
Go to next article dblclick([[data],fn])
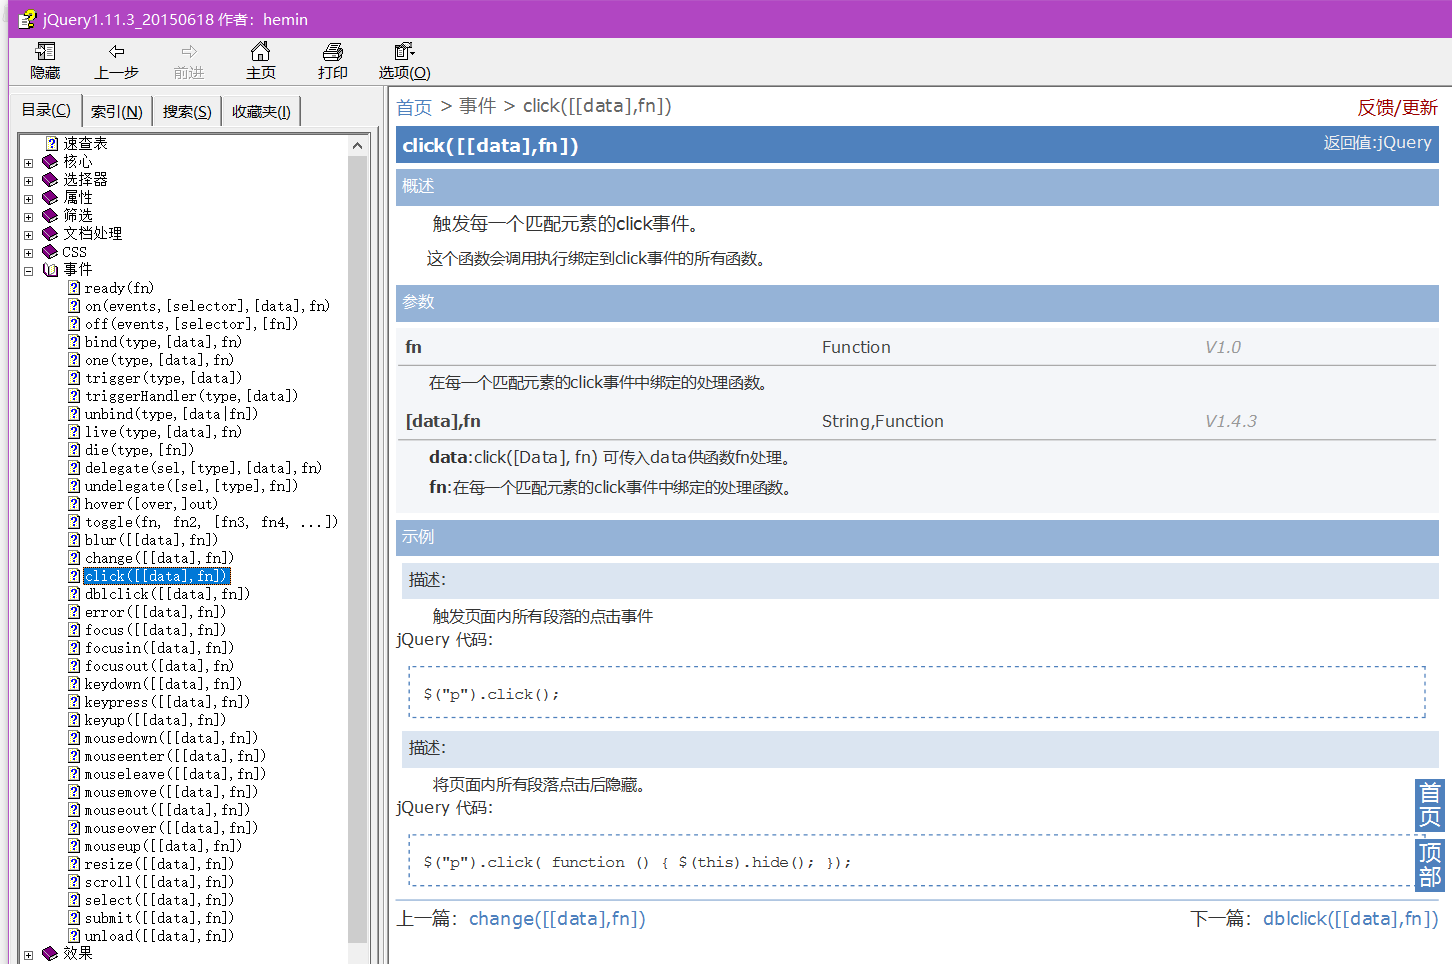click(x=1350, y=918)
